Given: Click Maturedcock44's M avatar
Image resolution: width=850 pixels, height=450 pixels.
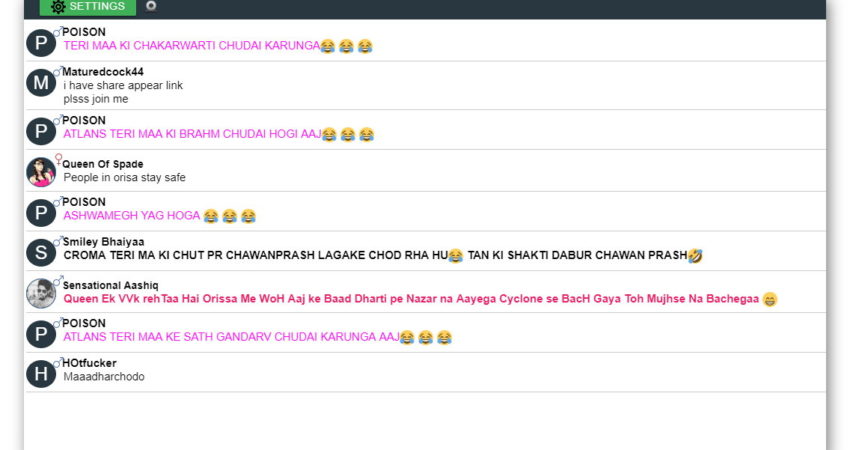Looking at the screenshot, I should pos(41,83).
